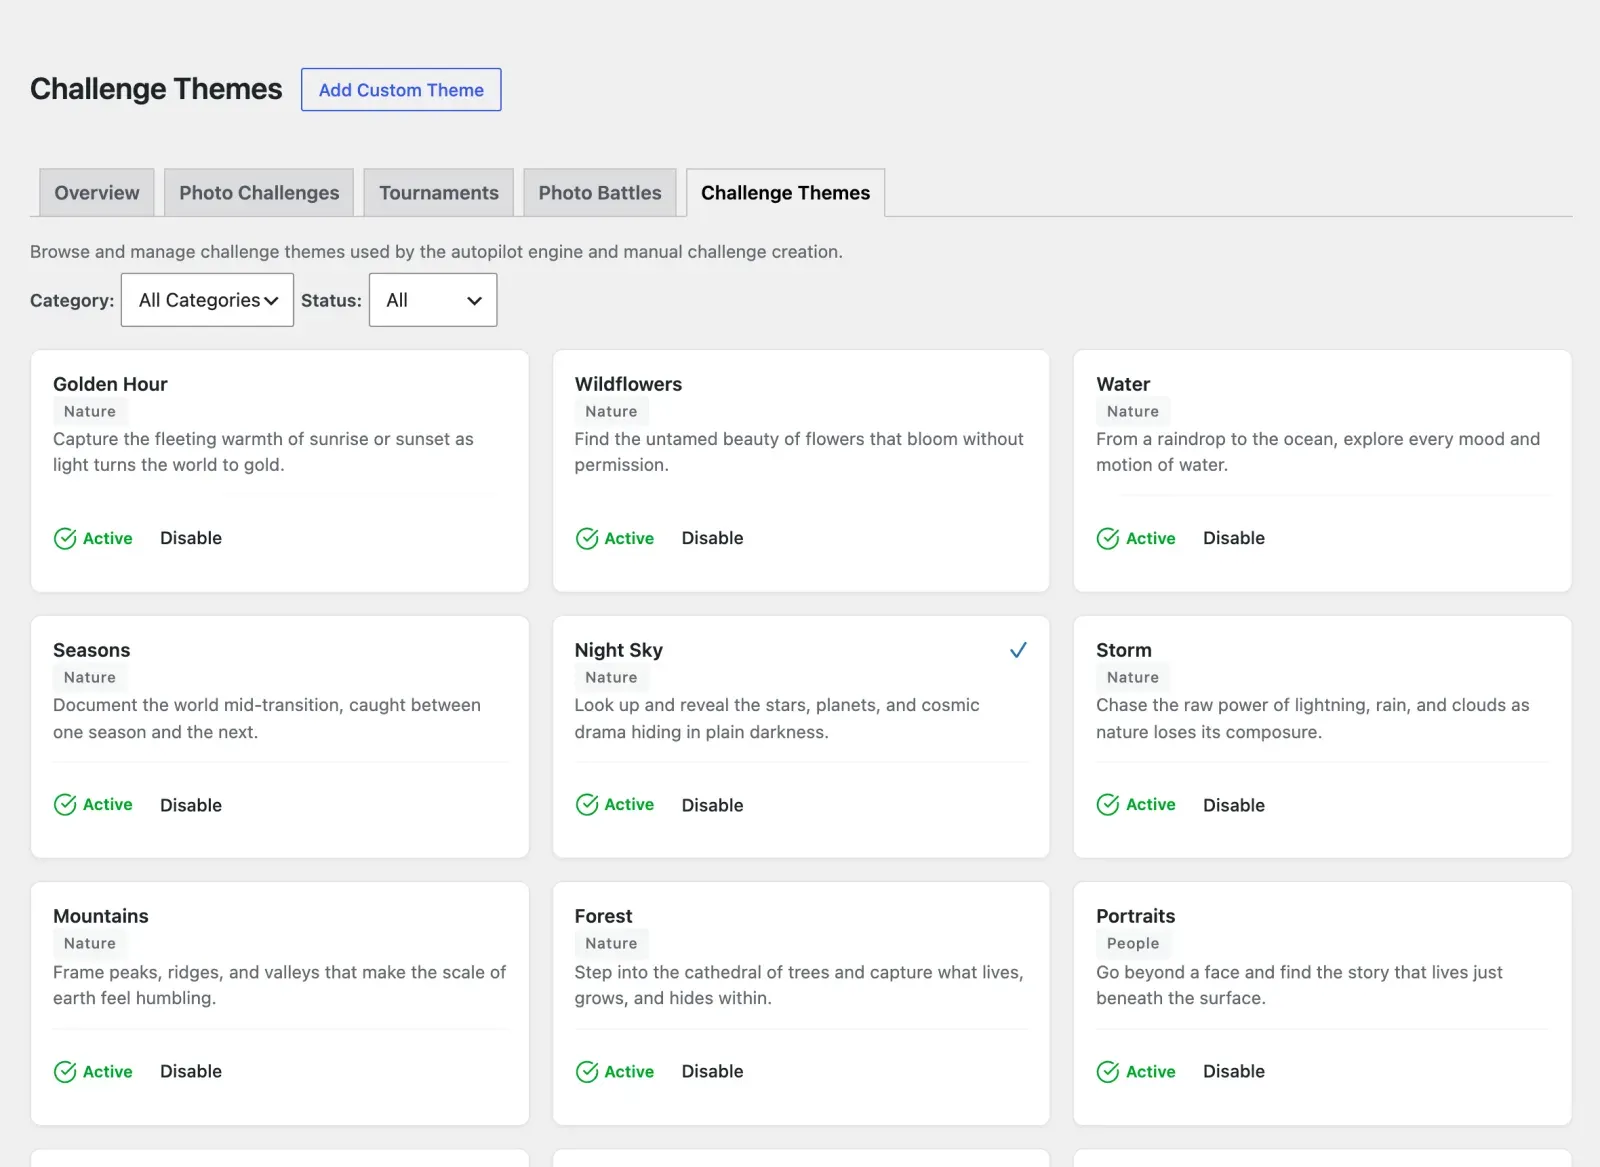Image resolution: width=1600 pixels, height=1167 pixels.
Task: Disable the Golden Hour theme
Action: [191, 538]
